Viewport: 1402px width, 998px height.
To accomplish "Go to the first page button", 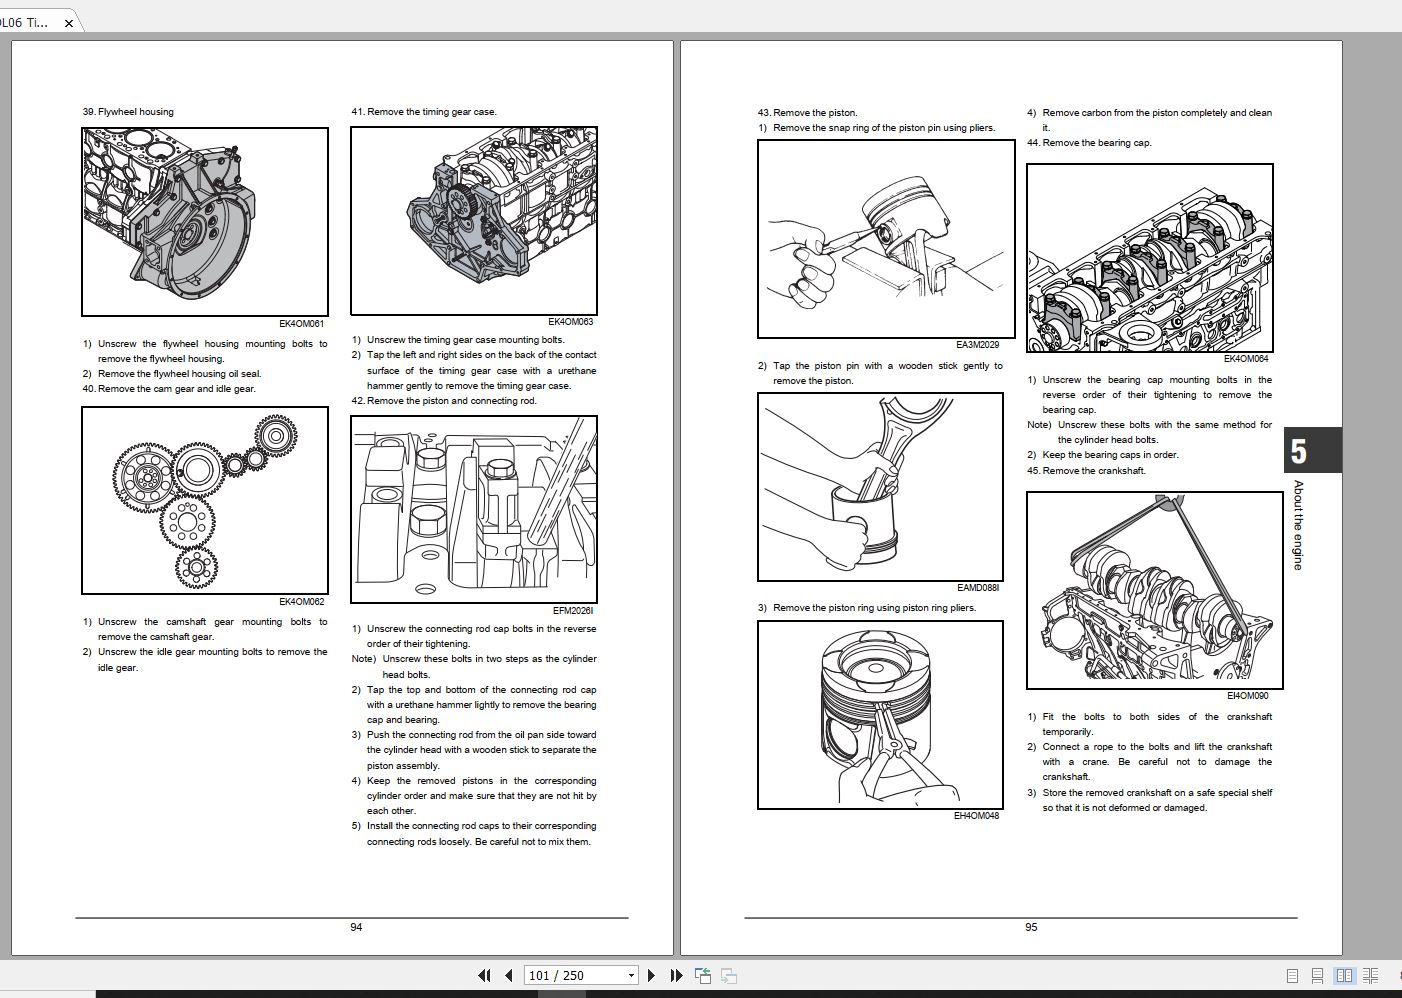I will [485, 975].
